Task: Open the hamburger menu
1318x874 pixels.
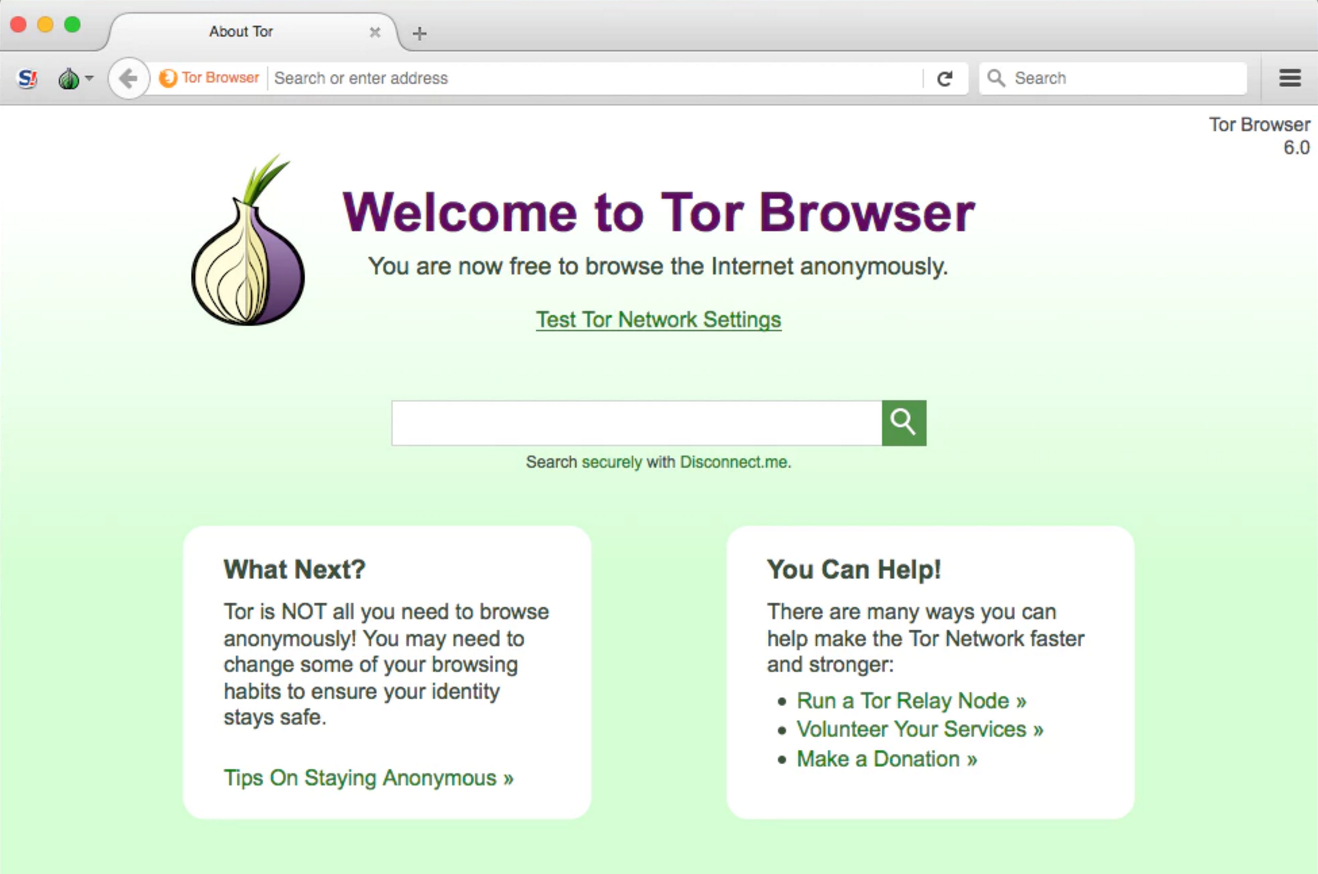Action: [x=1290, y=78]
